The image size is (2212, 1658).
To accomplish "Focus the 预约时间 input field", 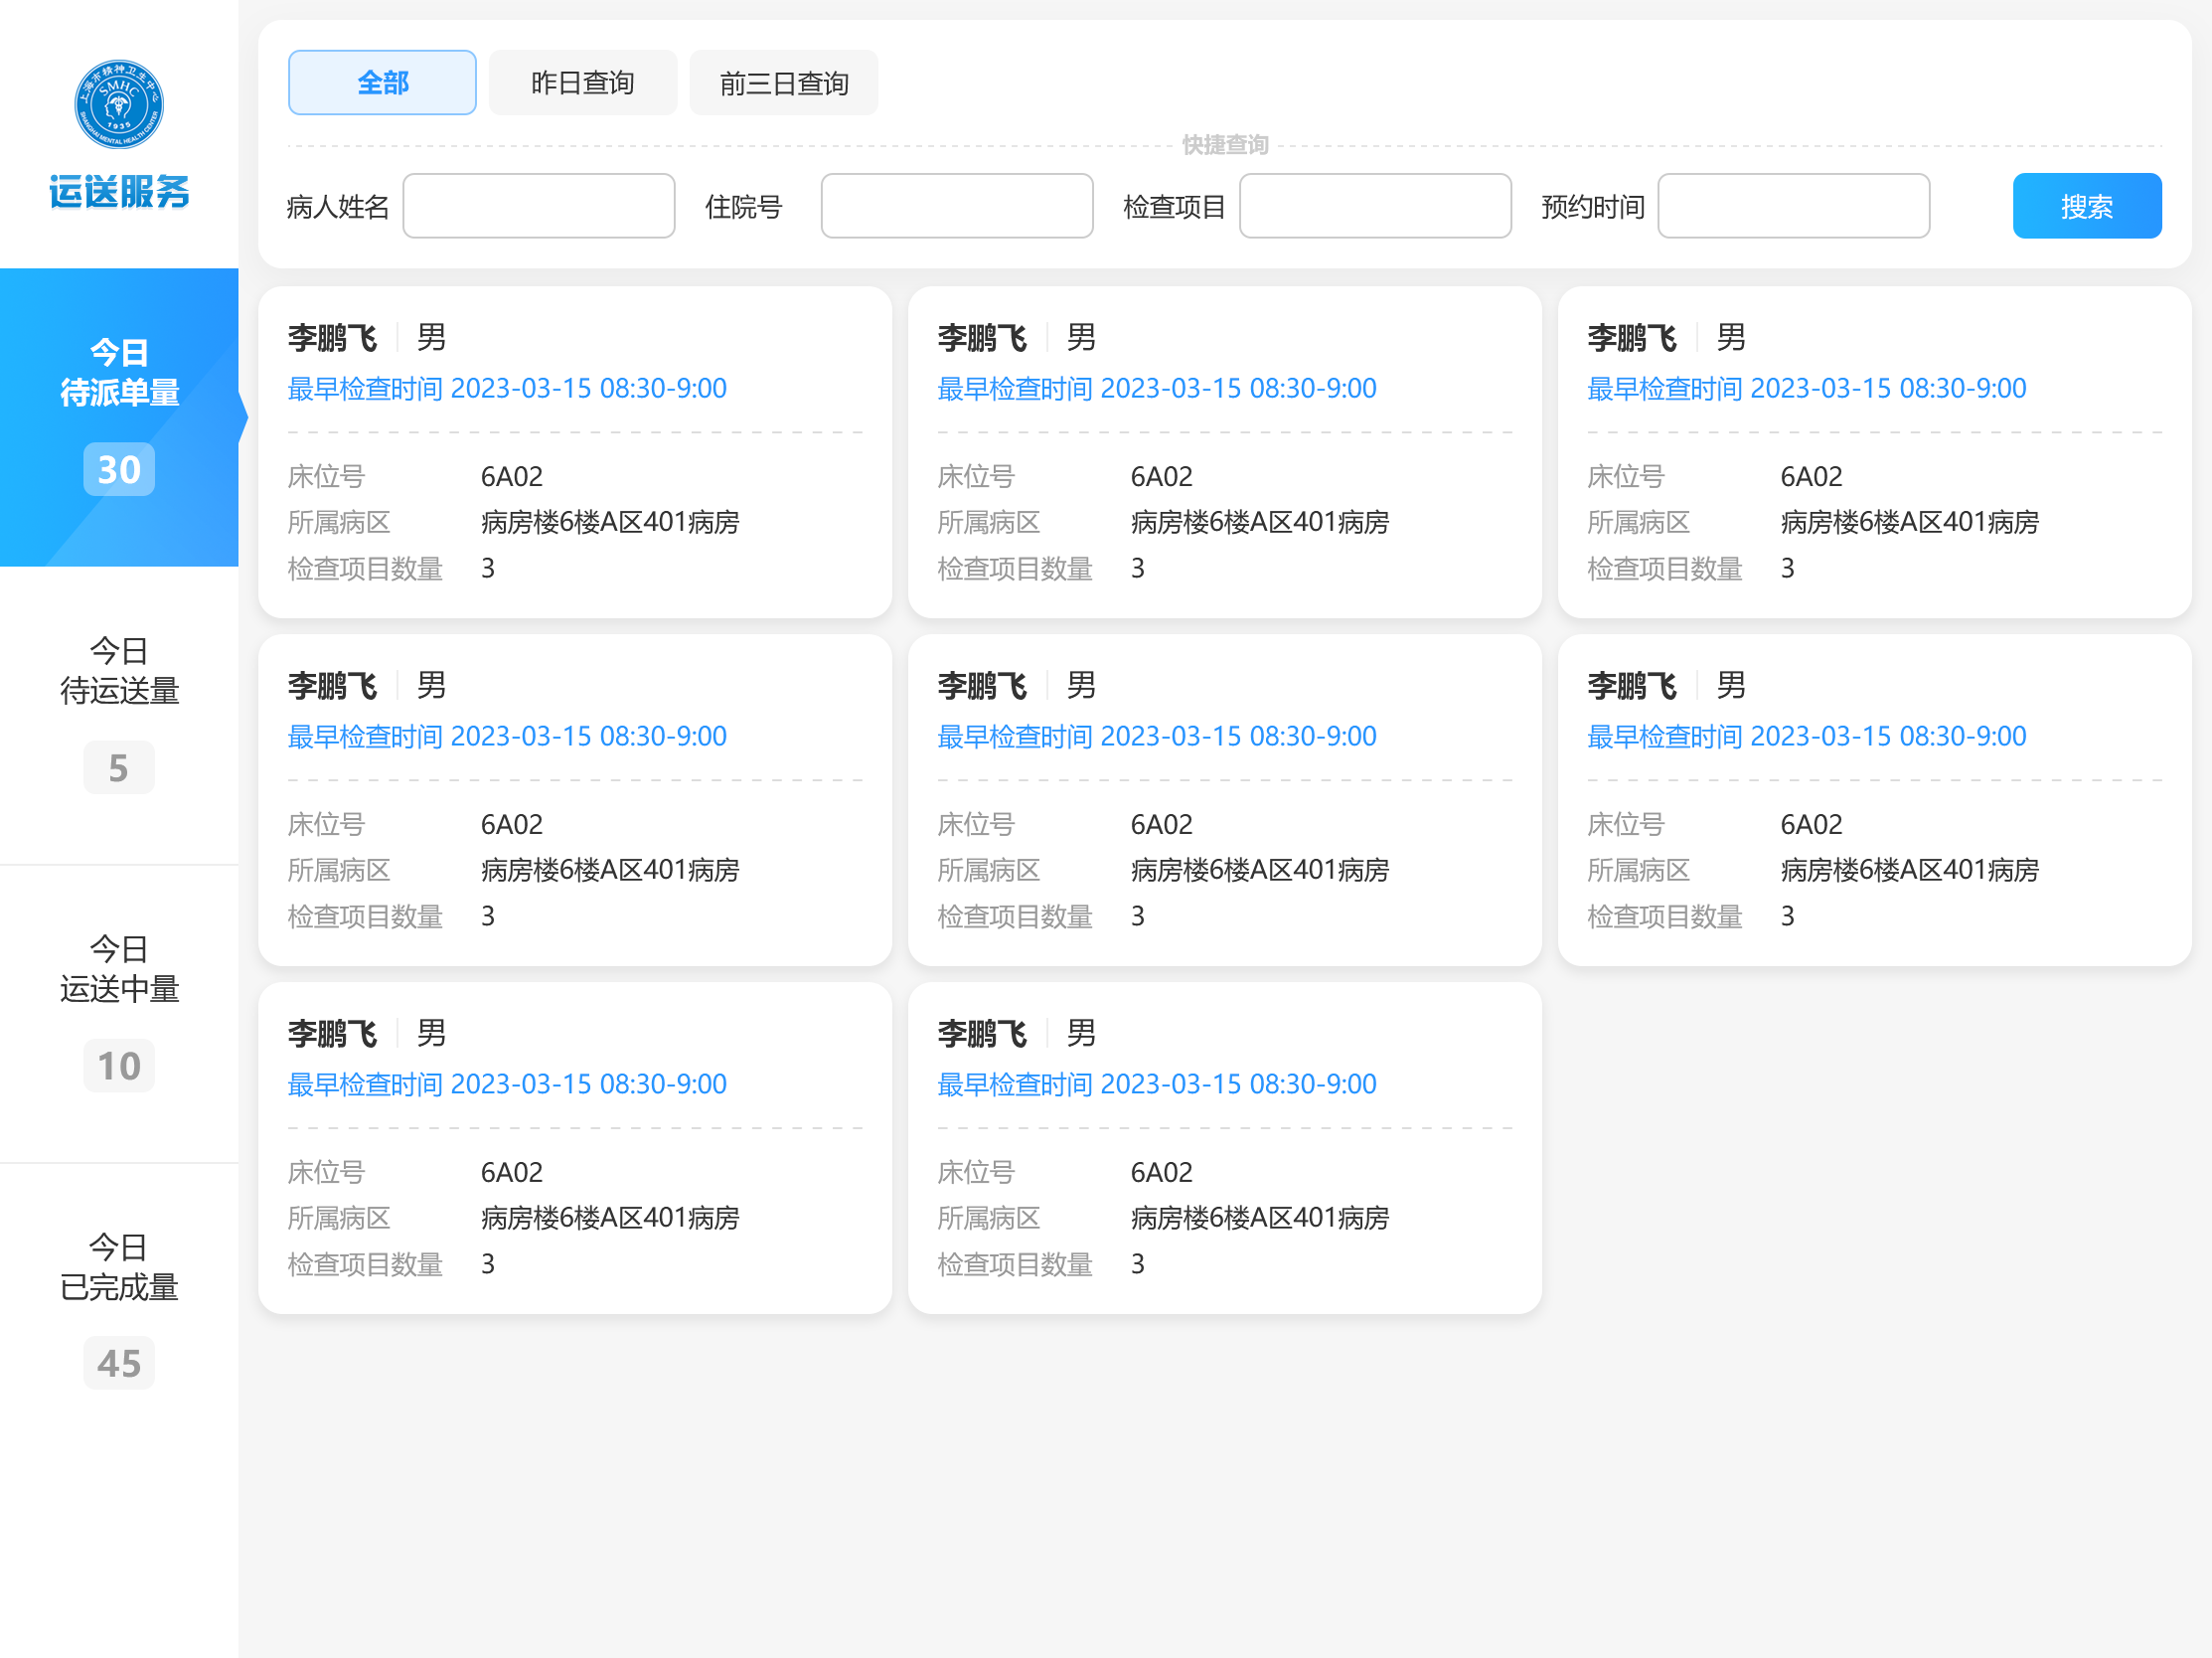I will (x=1794, y=206).
